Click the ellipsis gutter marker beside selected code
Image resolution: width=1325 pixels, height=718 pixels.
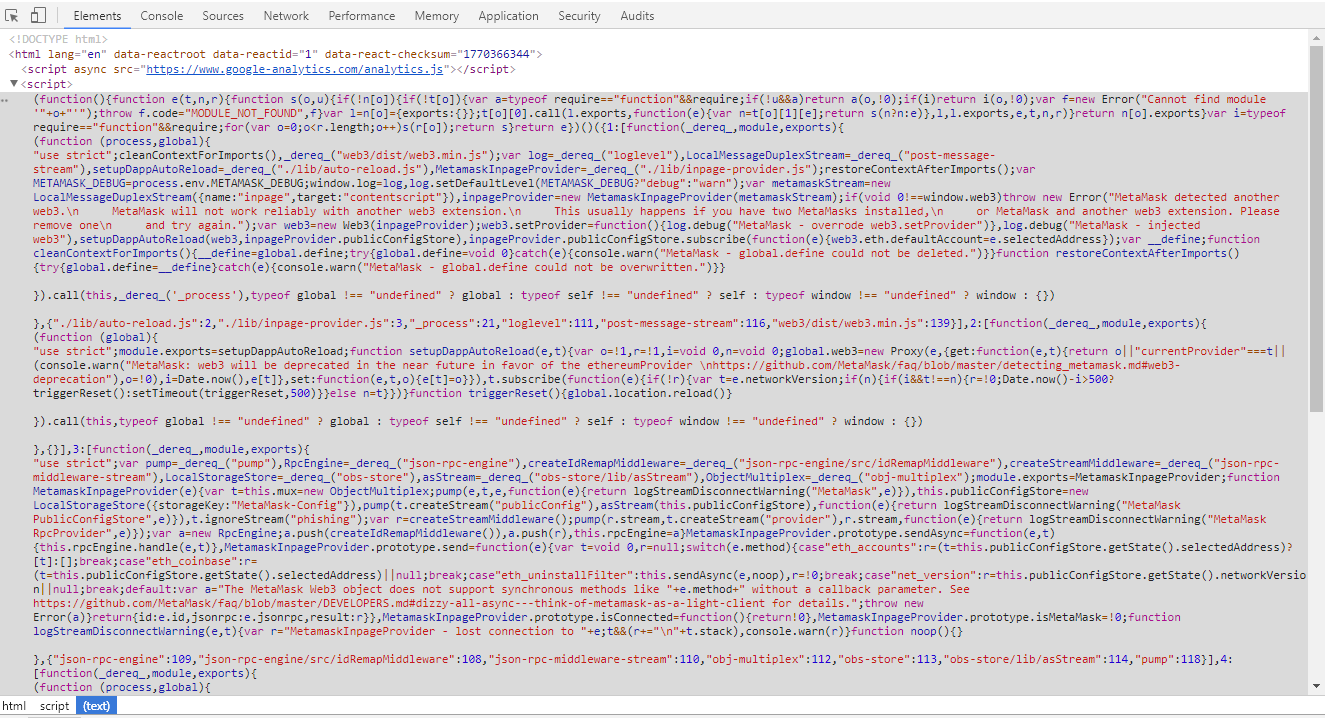tap(6, 100)
